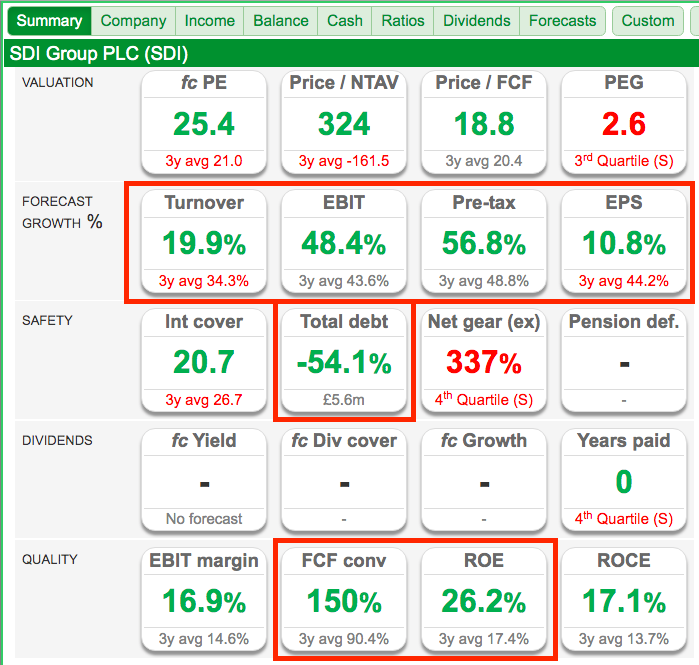Click the '3y avg 43.6%' text

[344, 281]
